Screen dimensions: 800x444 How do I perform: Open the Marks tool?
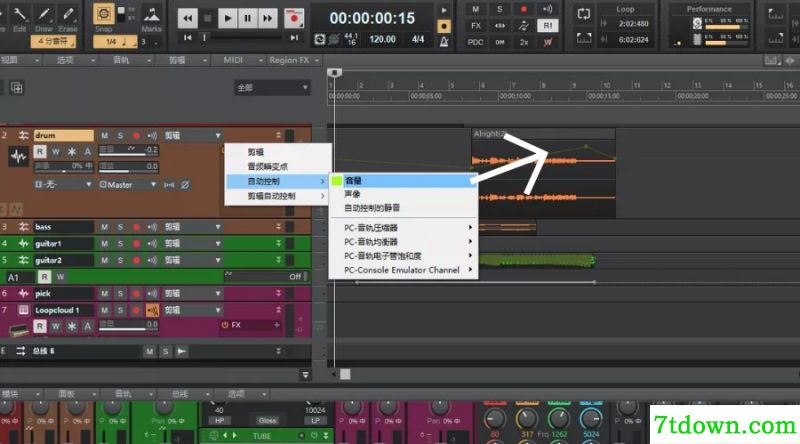pos(152,17)
